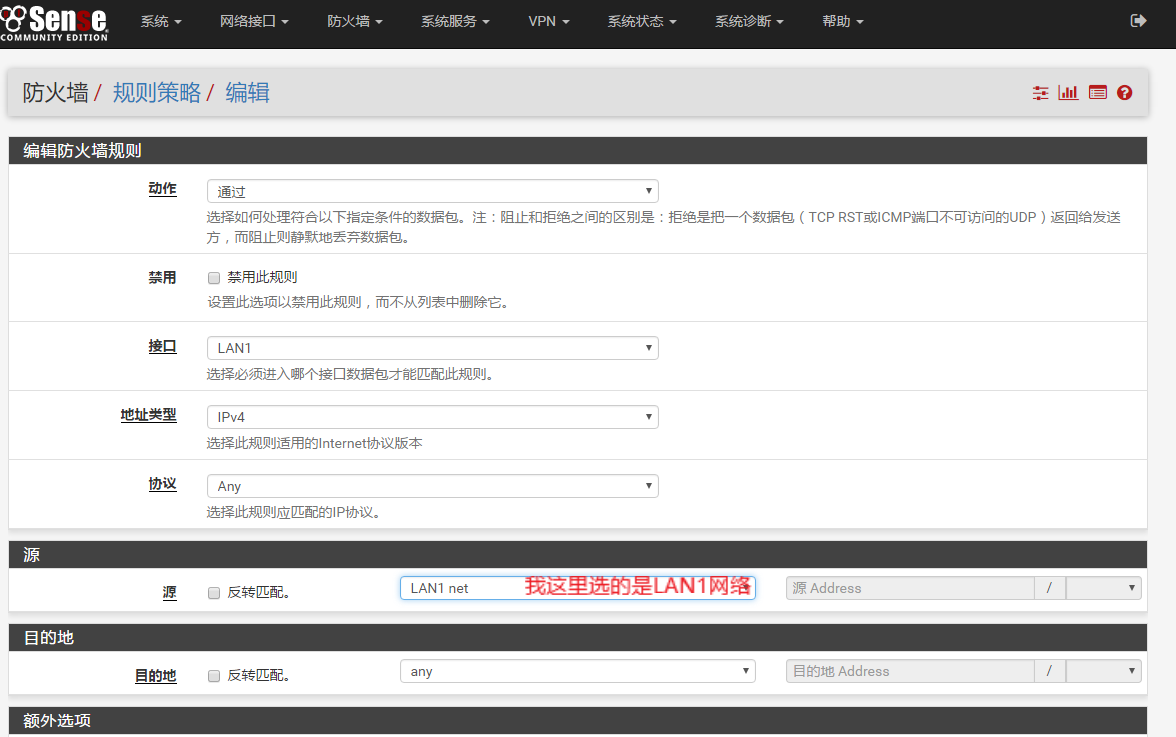The image size is (1176, 737).
Task: Click the red help question mark icon
Action: point(1125,93)
